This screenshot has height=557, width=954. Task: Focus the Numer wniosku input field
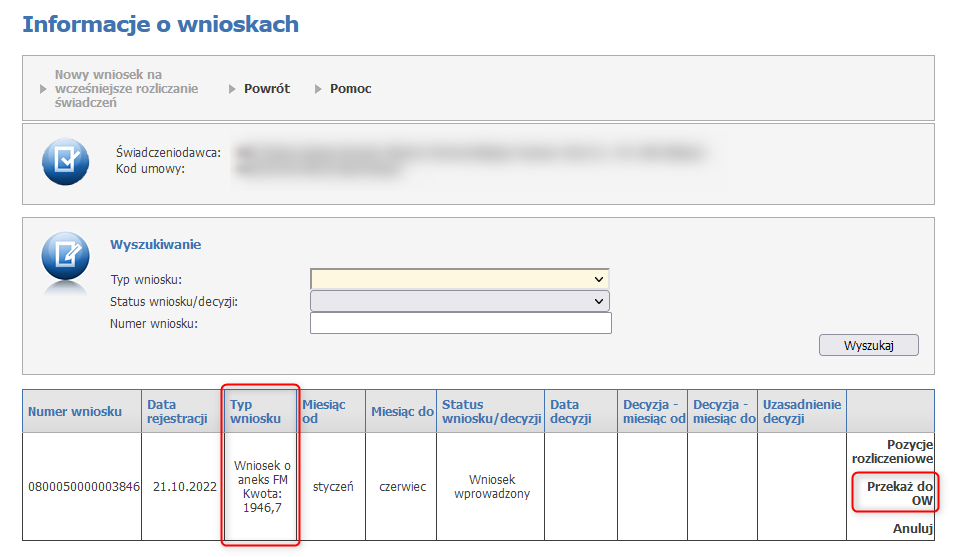(460, 323)
